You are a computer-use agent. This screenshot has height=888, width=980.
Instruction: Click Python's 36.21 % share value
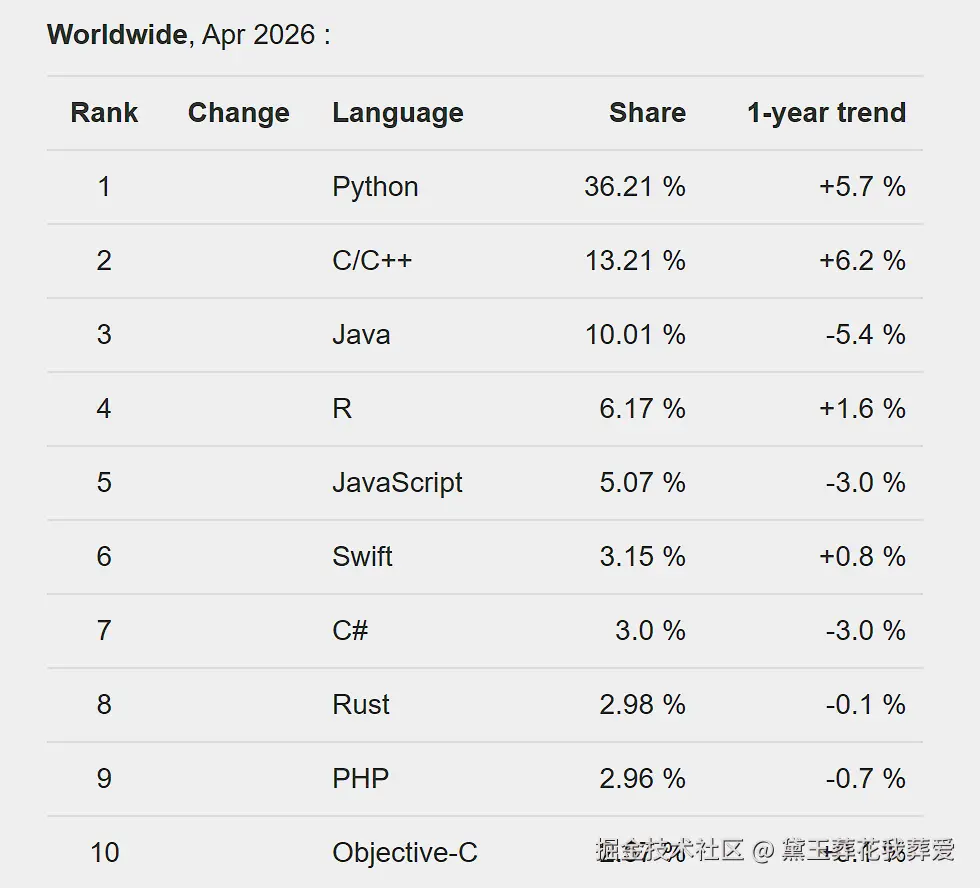(635, 187)
